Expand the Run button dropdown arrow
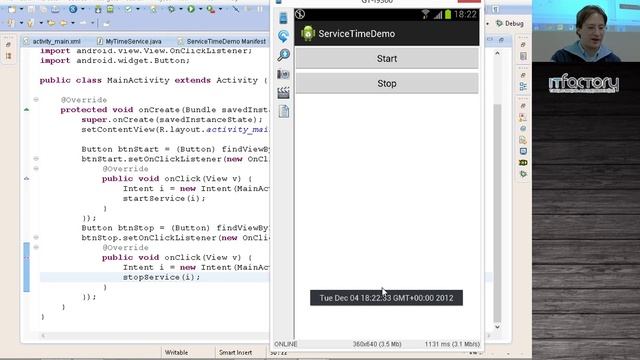The width and height of the screenshot is (640, 360). tap(200, 9)
